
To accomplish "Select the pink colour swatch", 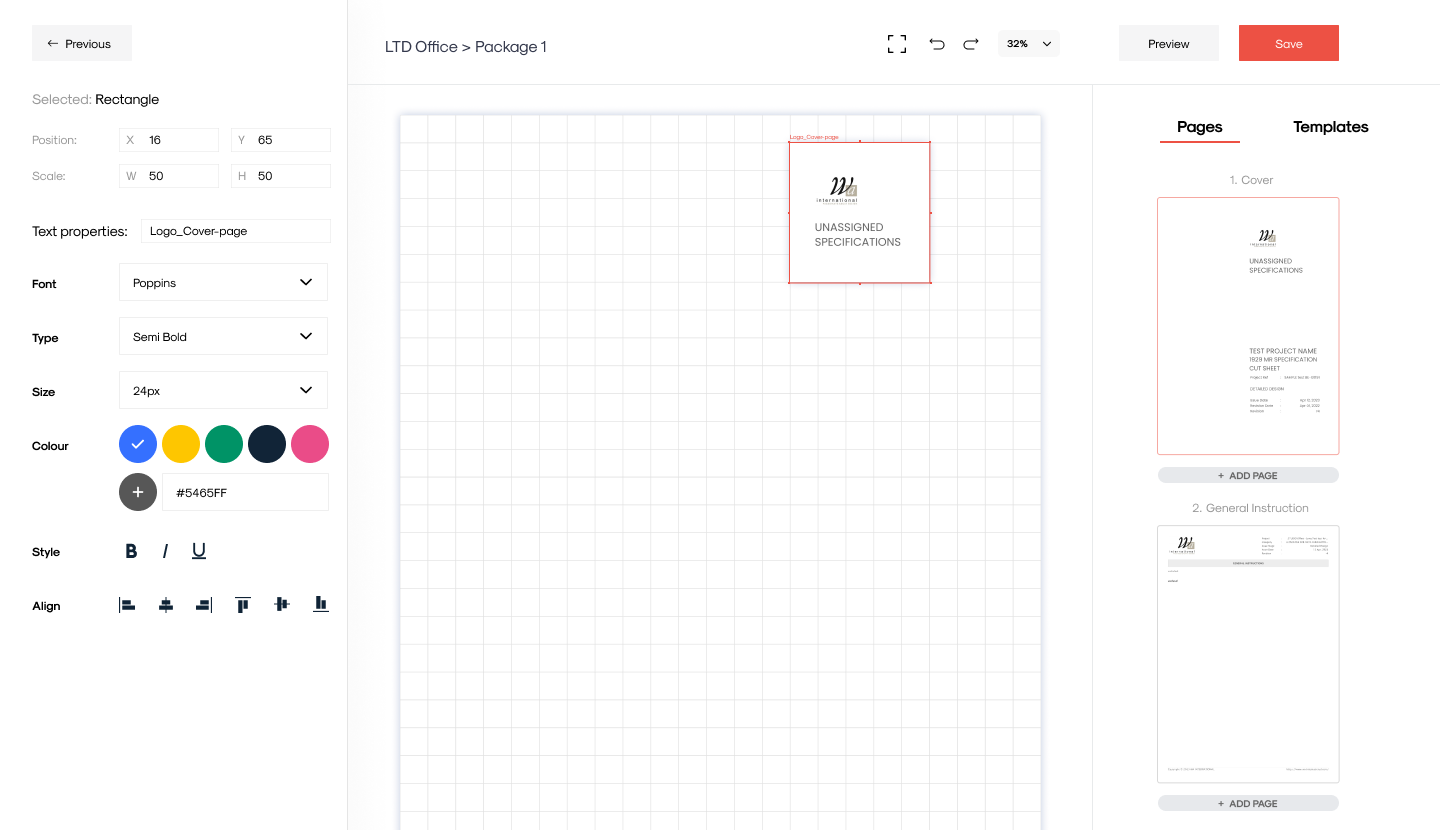I will (x=310, y=444).
